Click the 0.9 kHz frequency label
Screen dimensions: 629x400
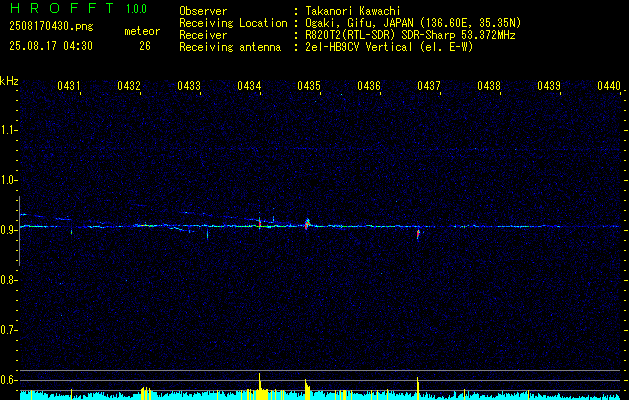[x=8, y=230]
